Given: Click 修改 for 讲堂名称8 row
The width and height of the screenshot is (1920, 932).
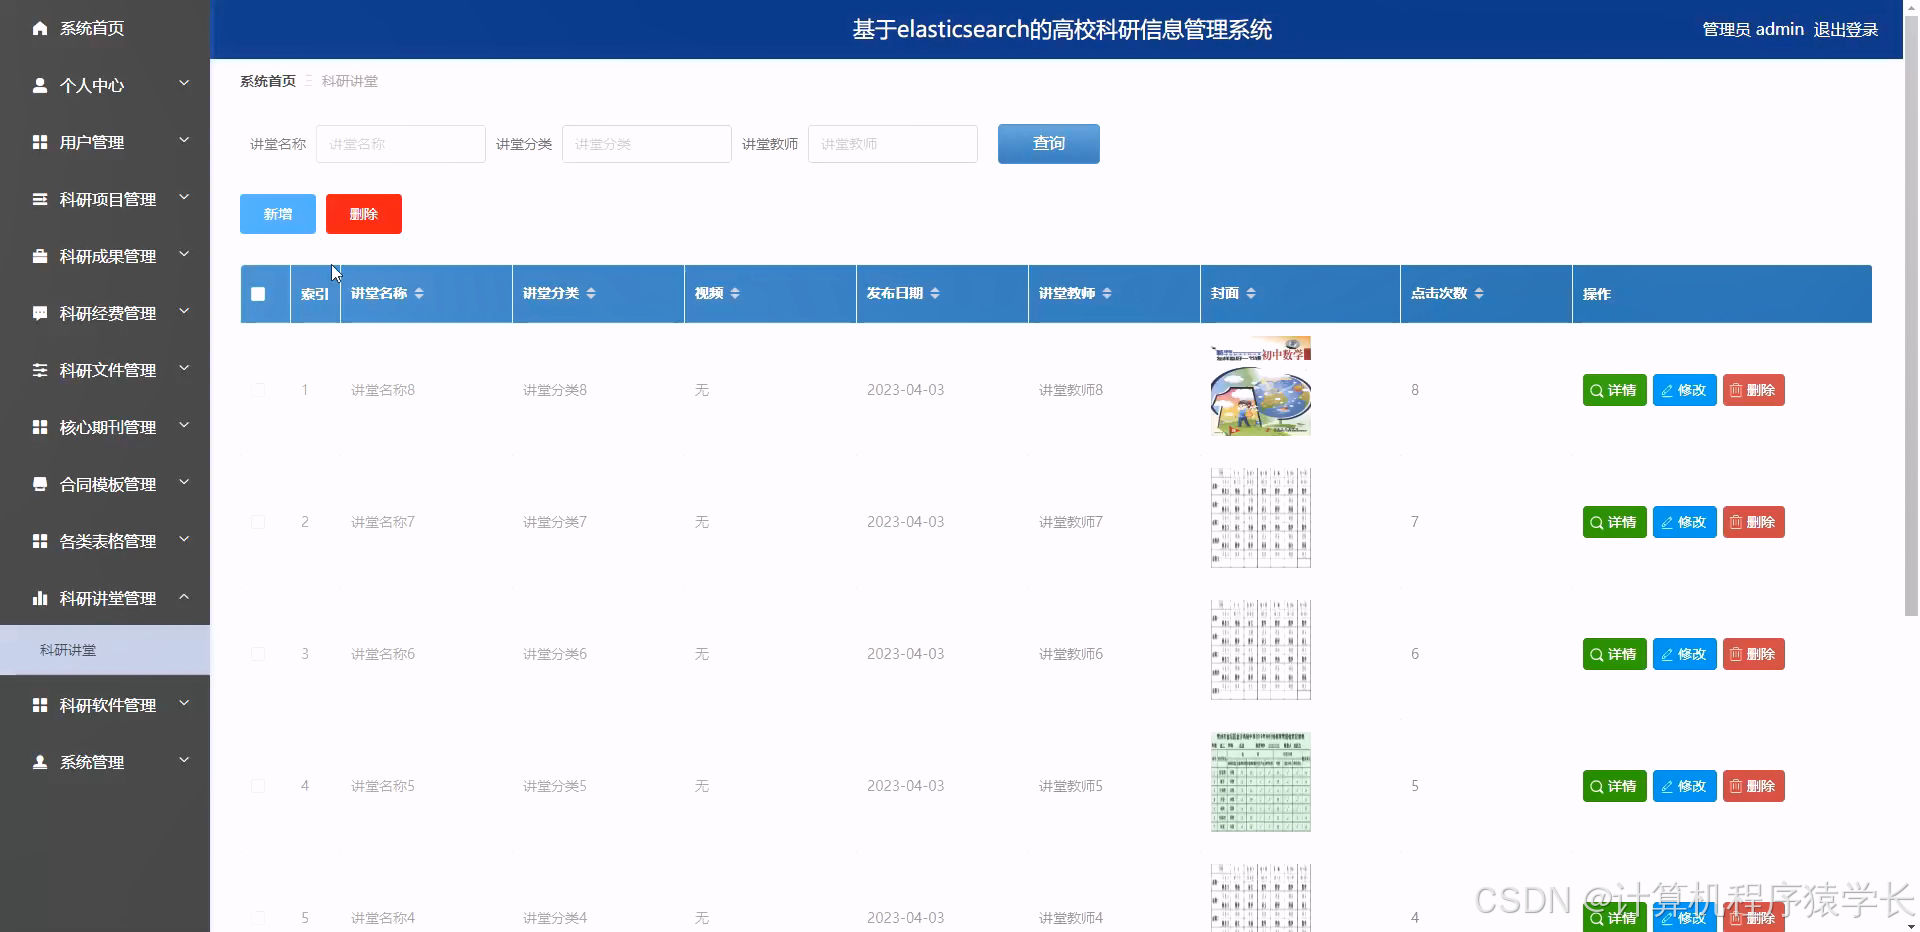Looking at the screenshot, I should pyautogui.click(x=1685, y=390).
